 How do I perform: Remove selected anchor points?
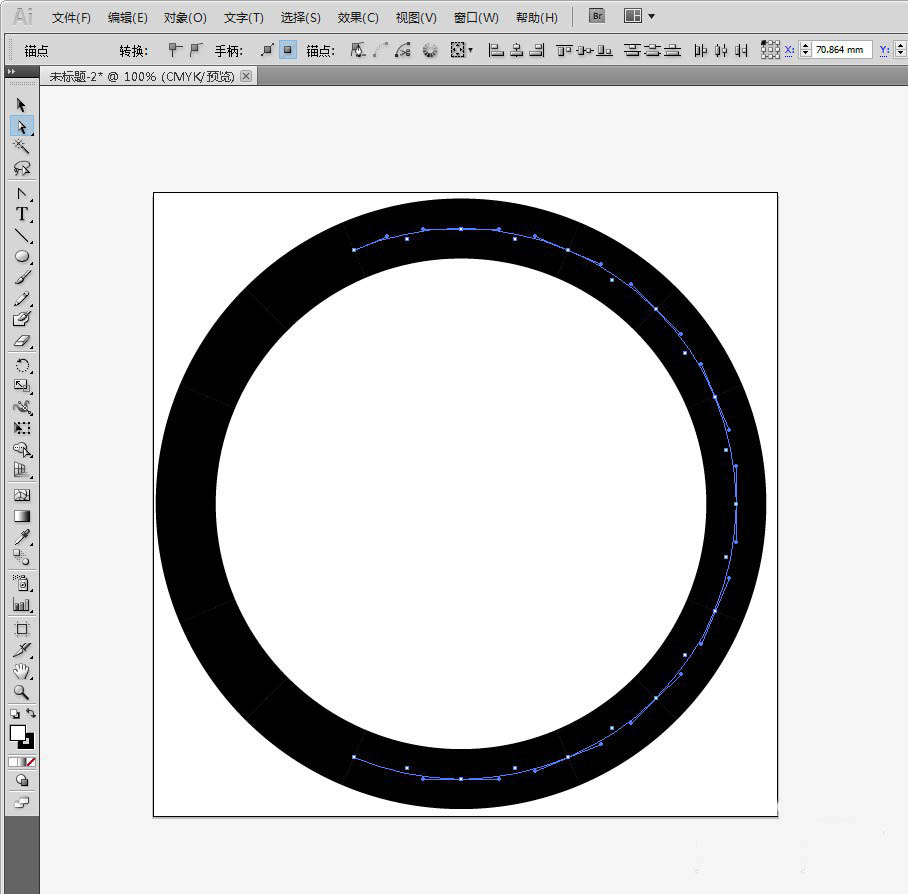(x=358, y=50)
